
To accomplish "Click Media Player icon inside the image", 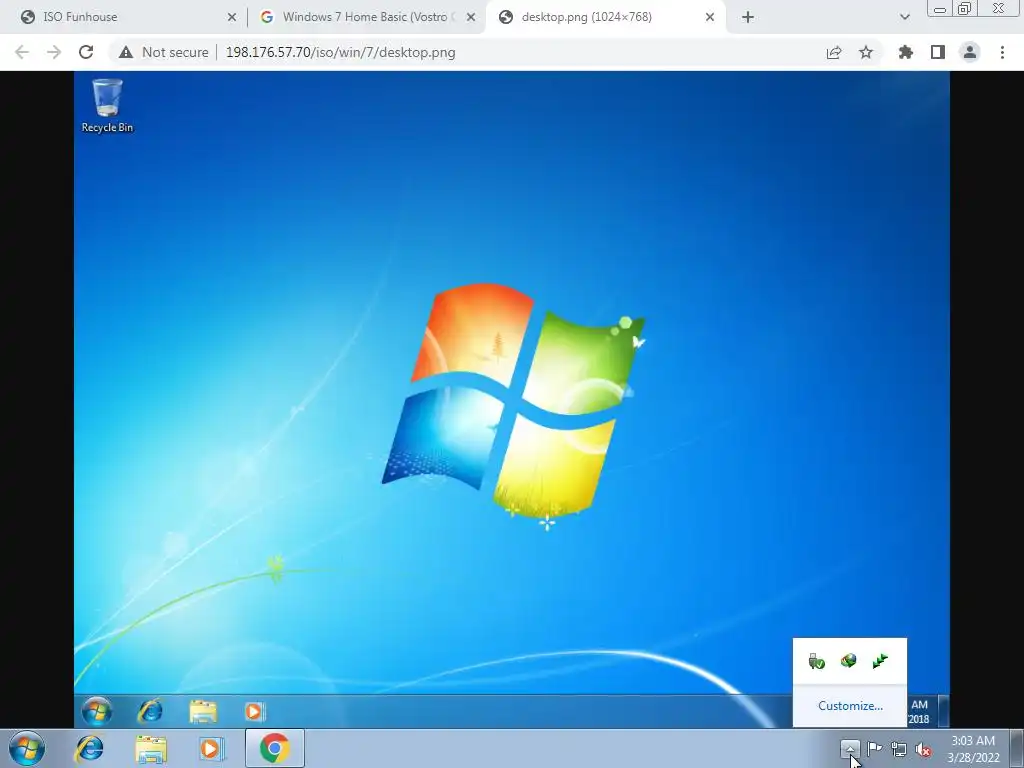I will [255, 711].
